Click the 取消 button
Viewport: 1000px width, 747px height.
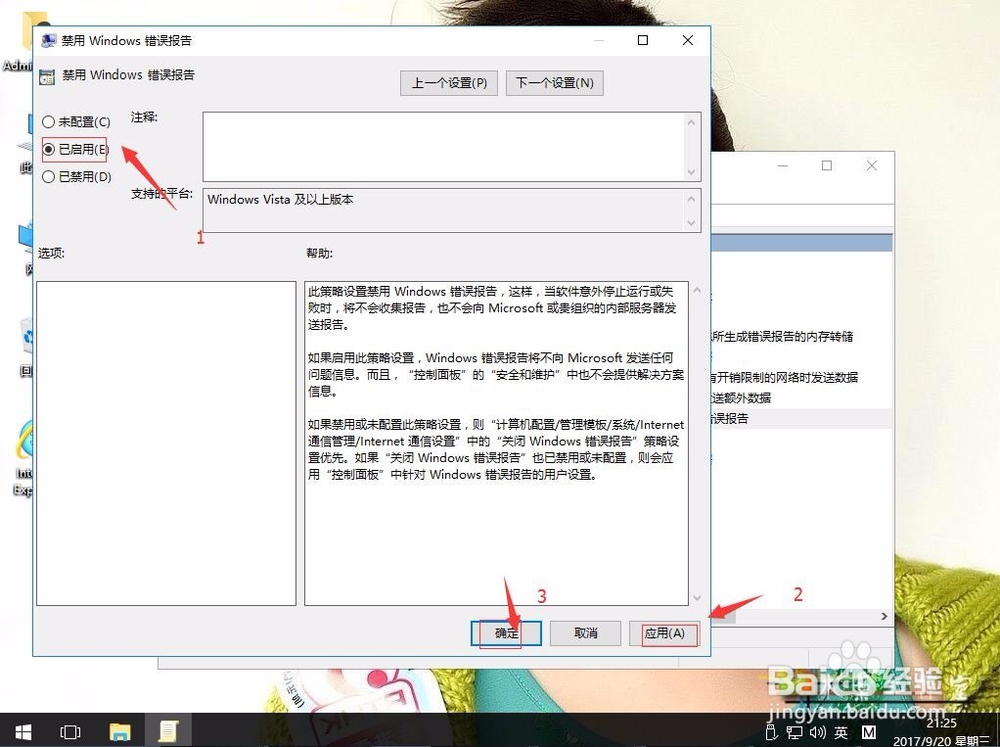585,633
